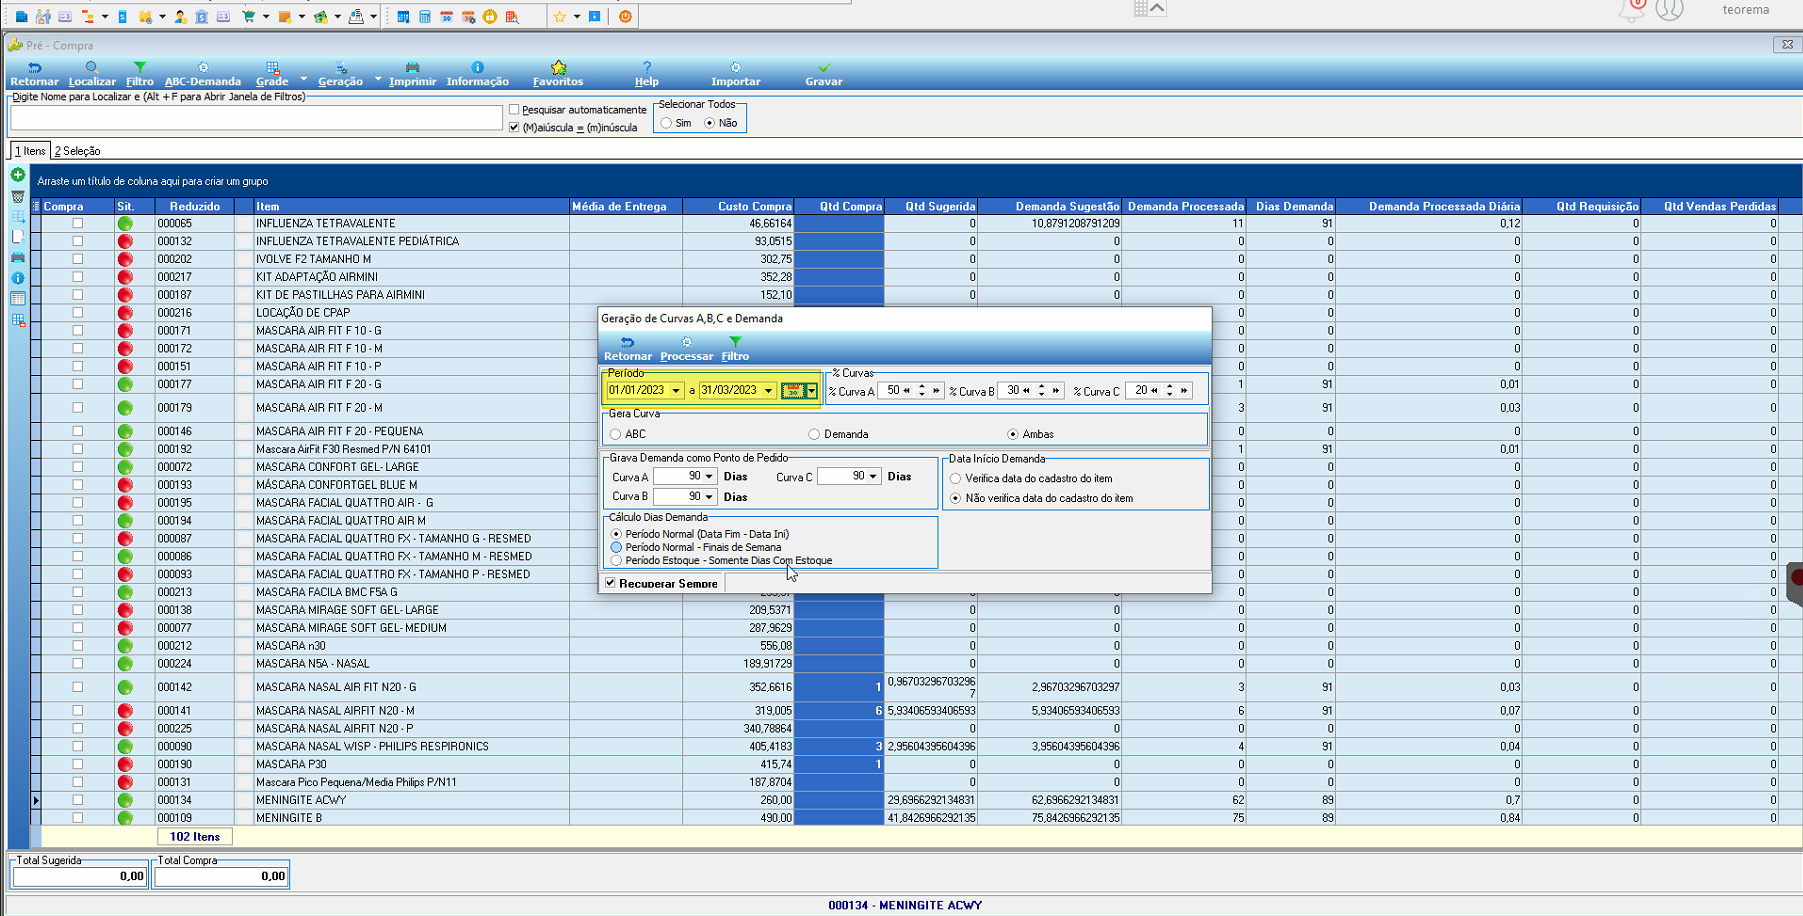Toggle the Recuperar Sempre checkbox
The width and height of the screenshot is (1803, 916).
tap(611, 583)
